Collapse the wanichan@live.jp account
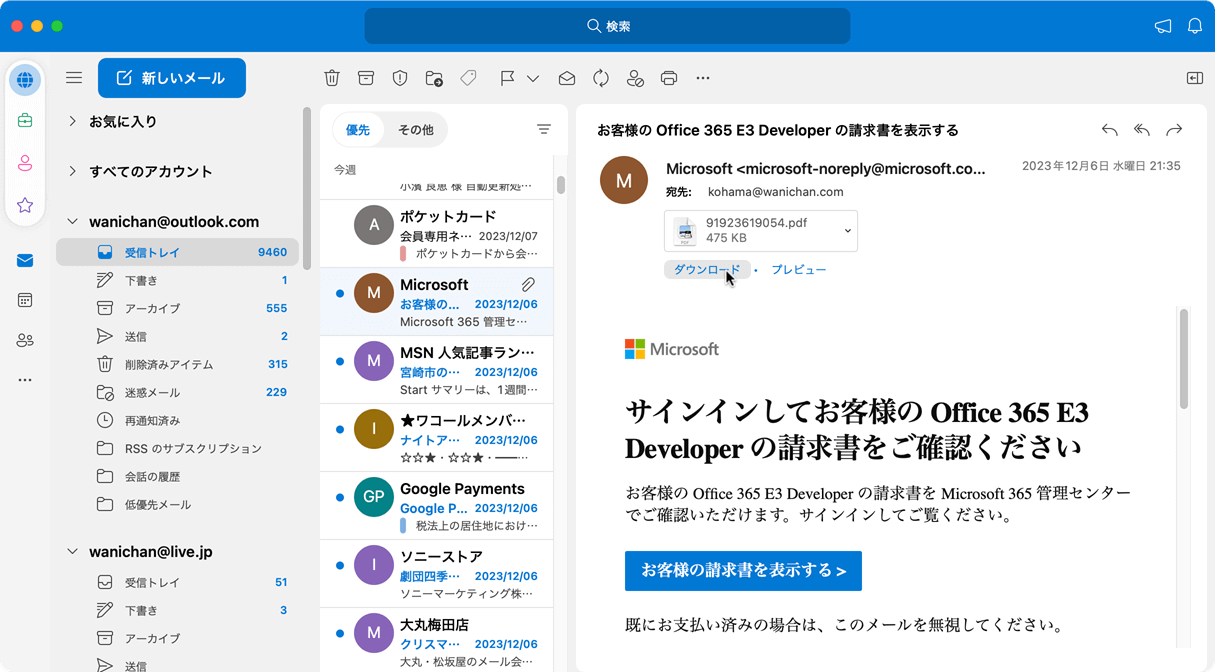The image size is (1215, 672). pos(72,552)
